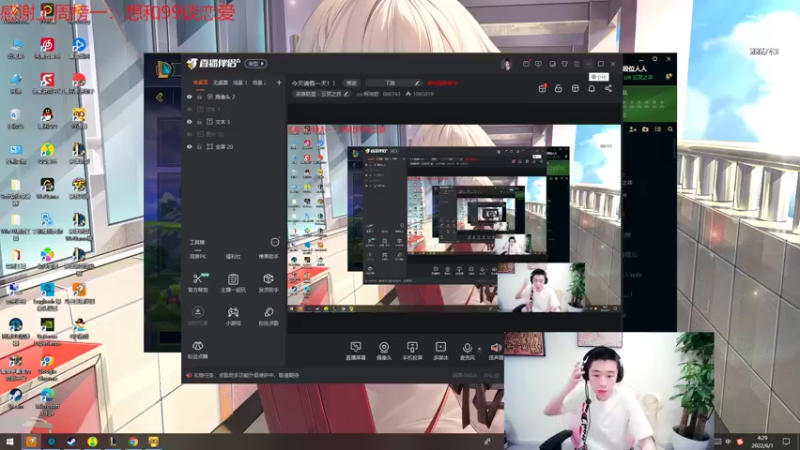800x450 pixels.
Task: Open mode switcher pill beside 直播伴侣 logo
Action: (256, 64)
